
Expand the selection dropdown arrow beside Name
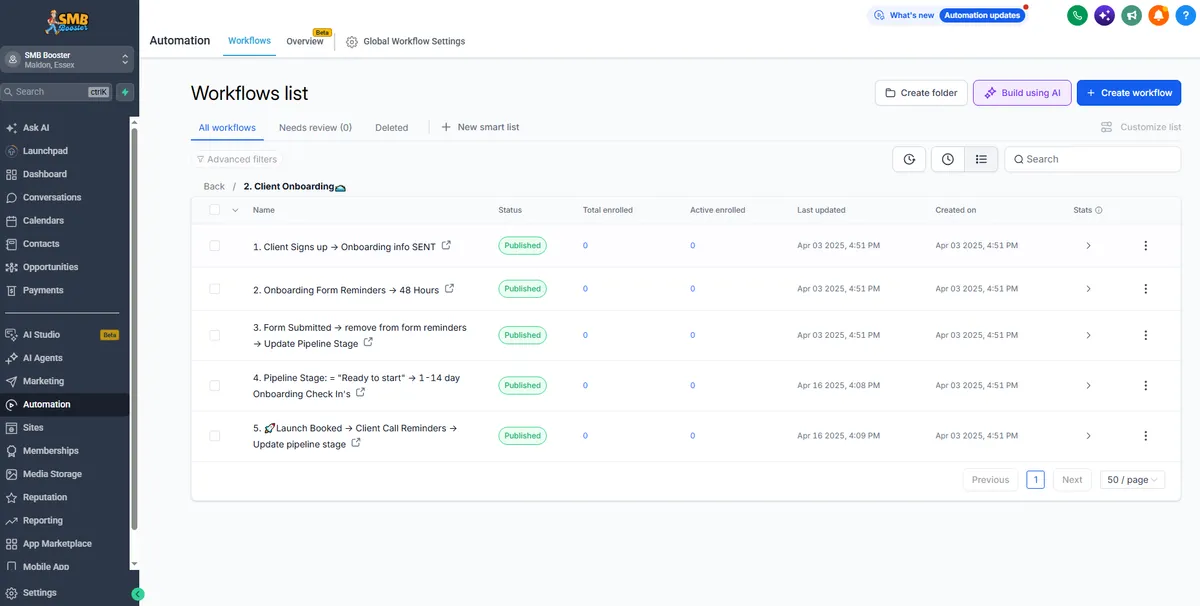235,210
